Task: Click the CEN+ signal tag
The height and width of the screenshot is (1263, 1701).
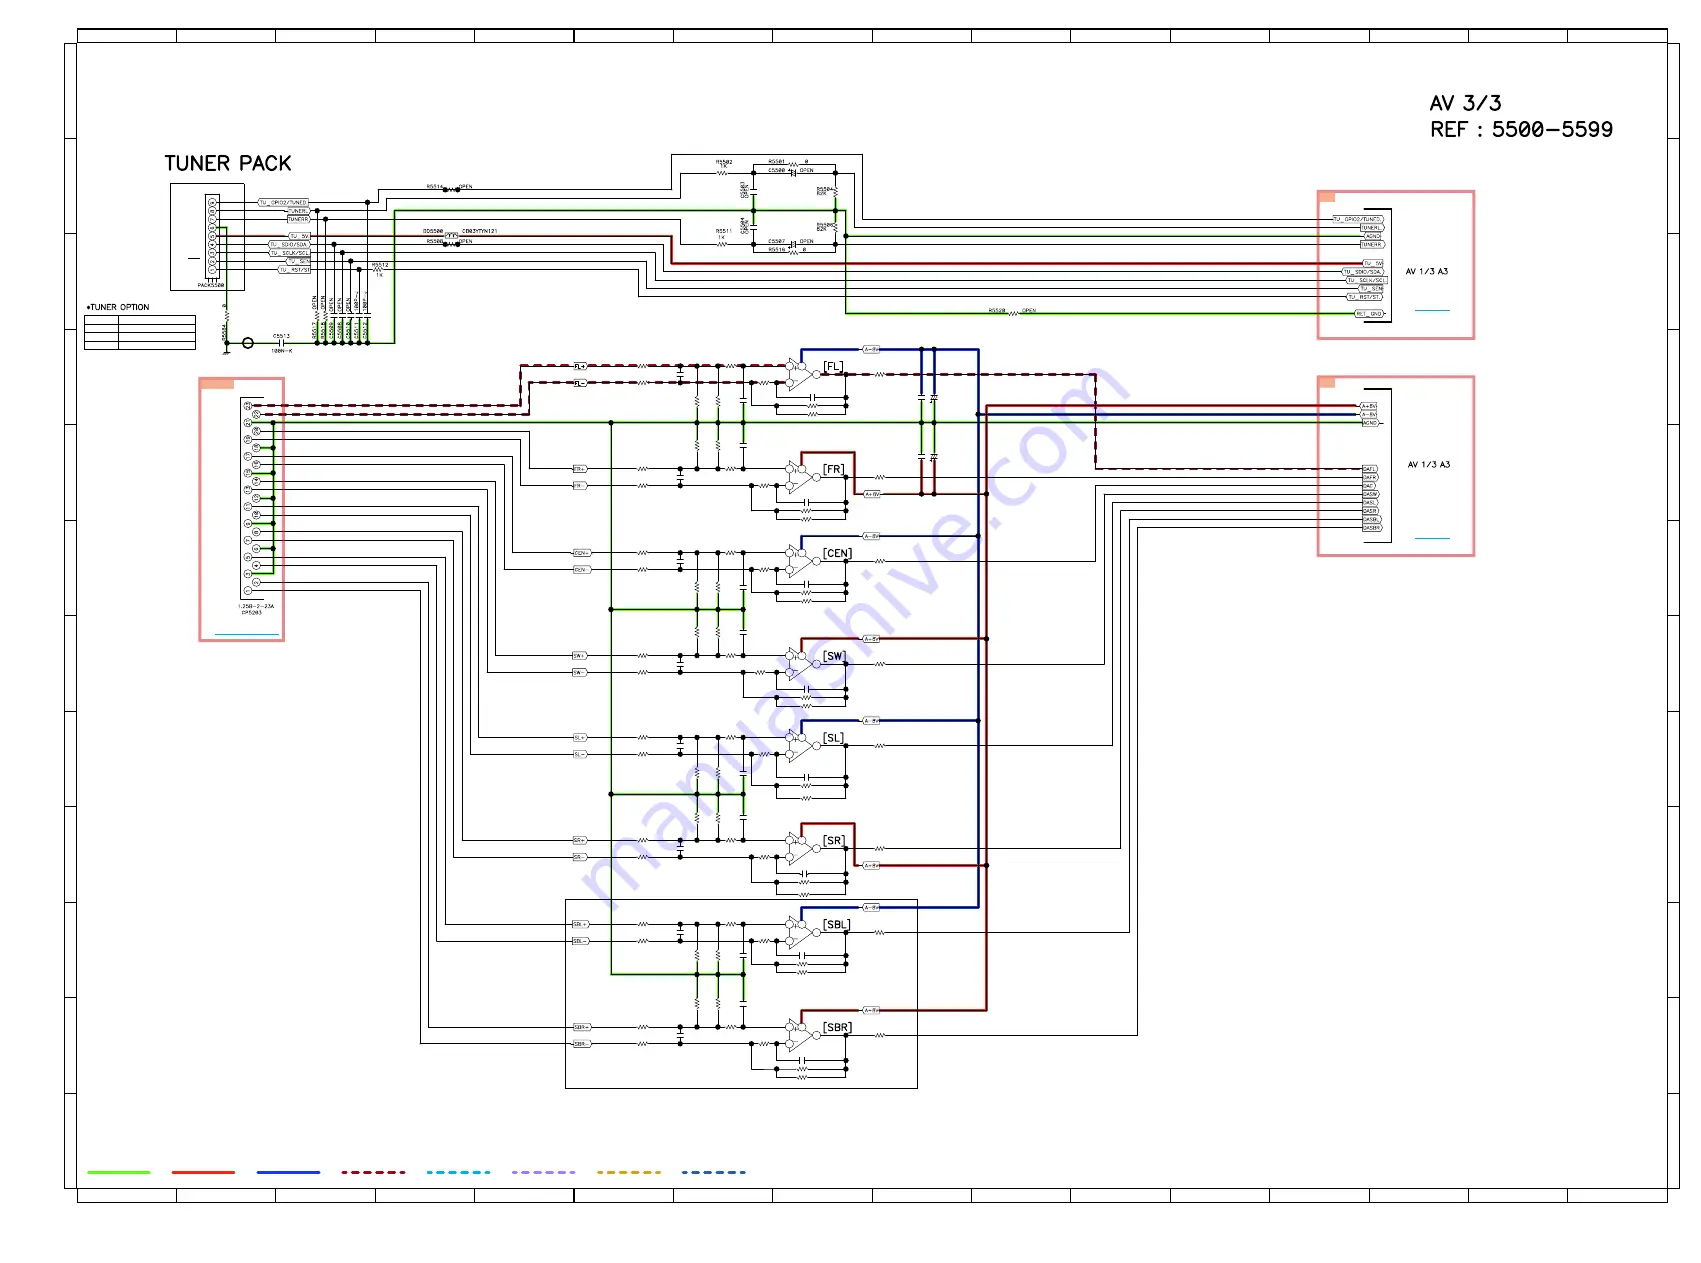Action: pos(581,553)
